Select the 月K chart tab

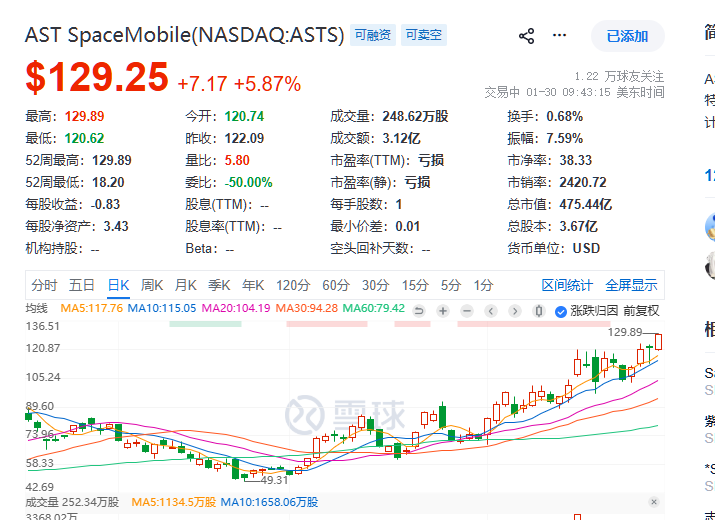(186, 286)
